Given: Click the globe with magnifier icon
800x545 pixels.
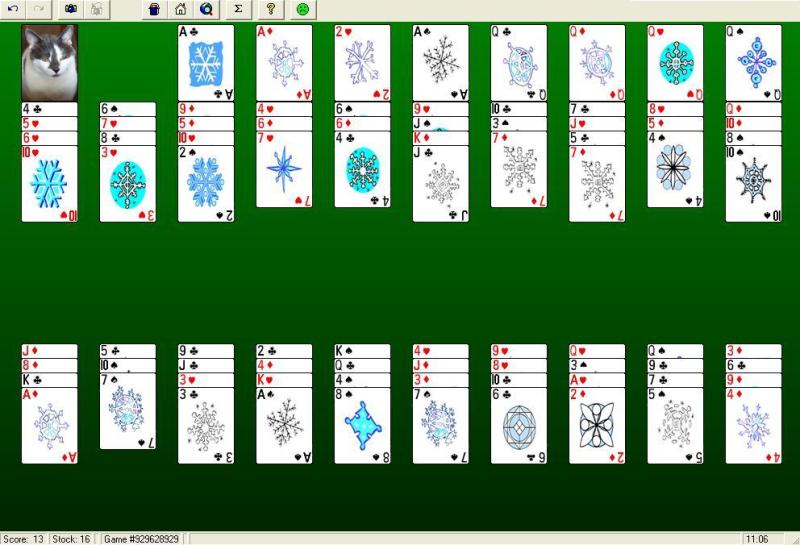Looking at the screenshot, I should [206, 9].
